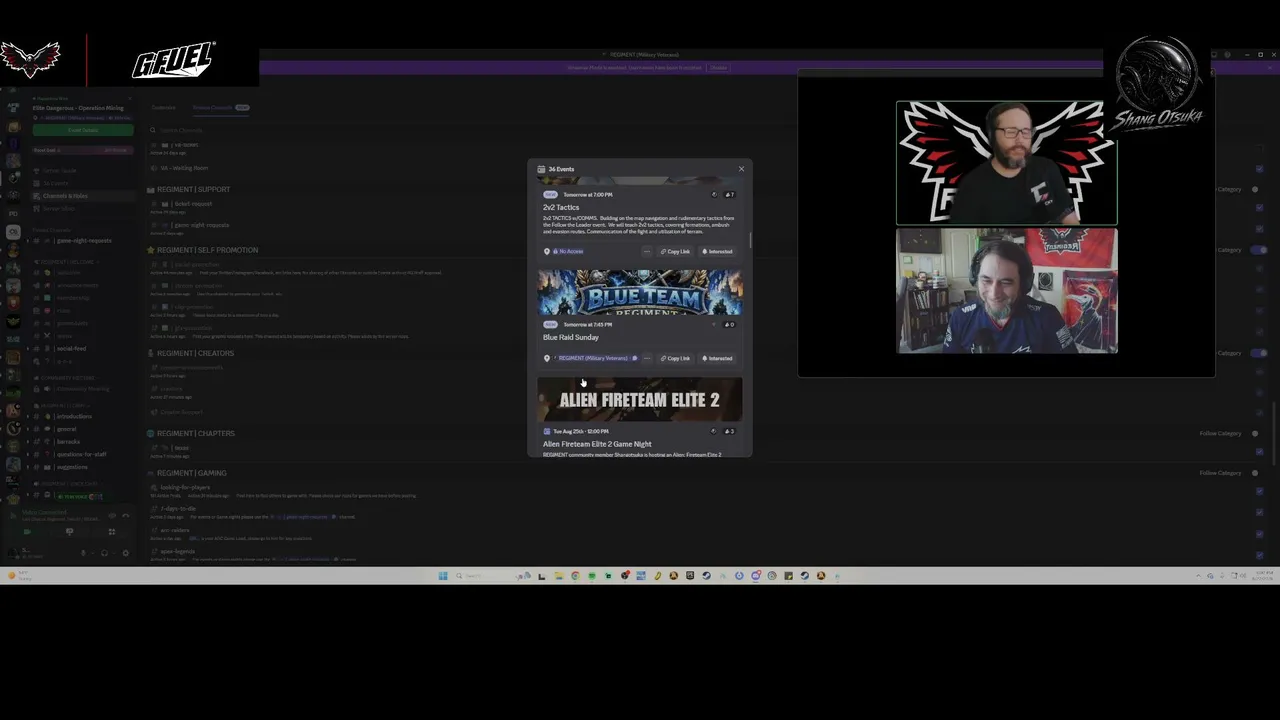Viewport: 1280px width, 720px height.
Task: Open looking-for-players in the channel browser
Action: point(185,487)
